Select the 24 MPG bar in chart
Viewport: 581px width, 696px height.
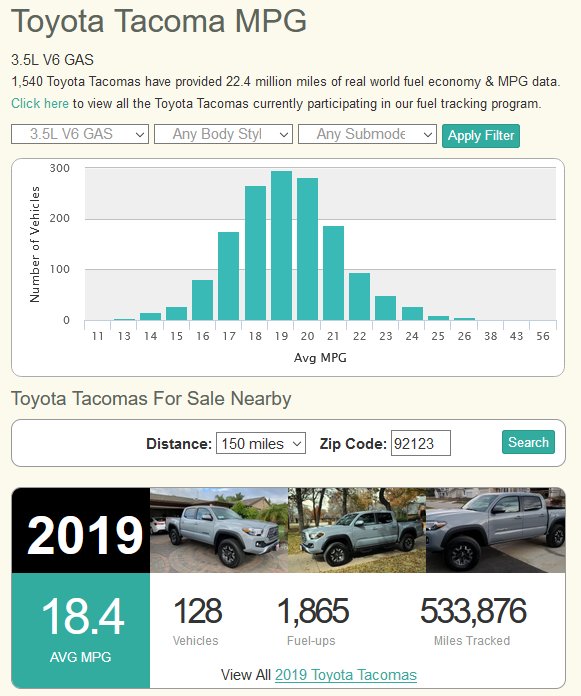tap(412, 313)
